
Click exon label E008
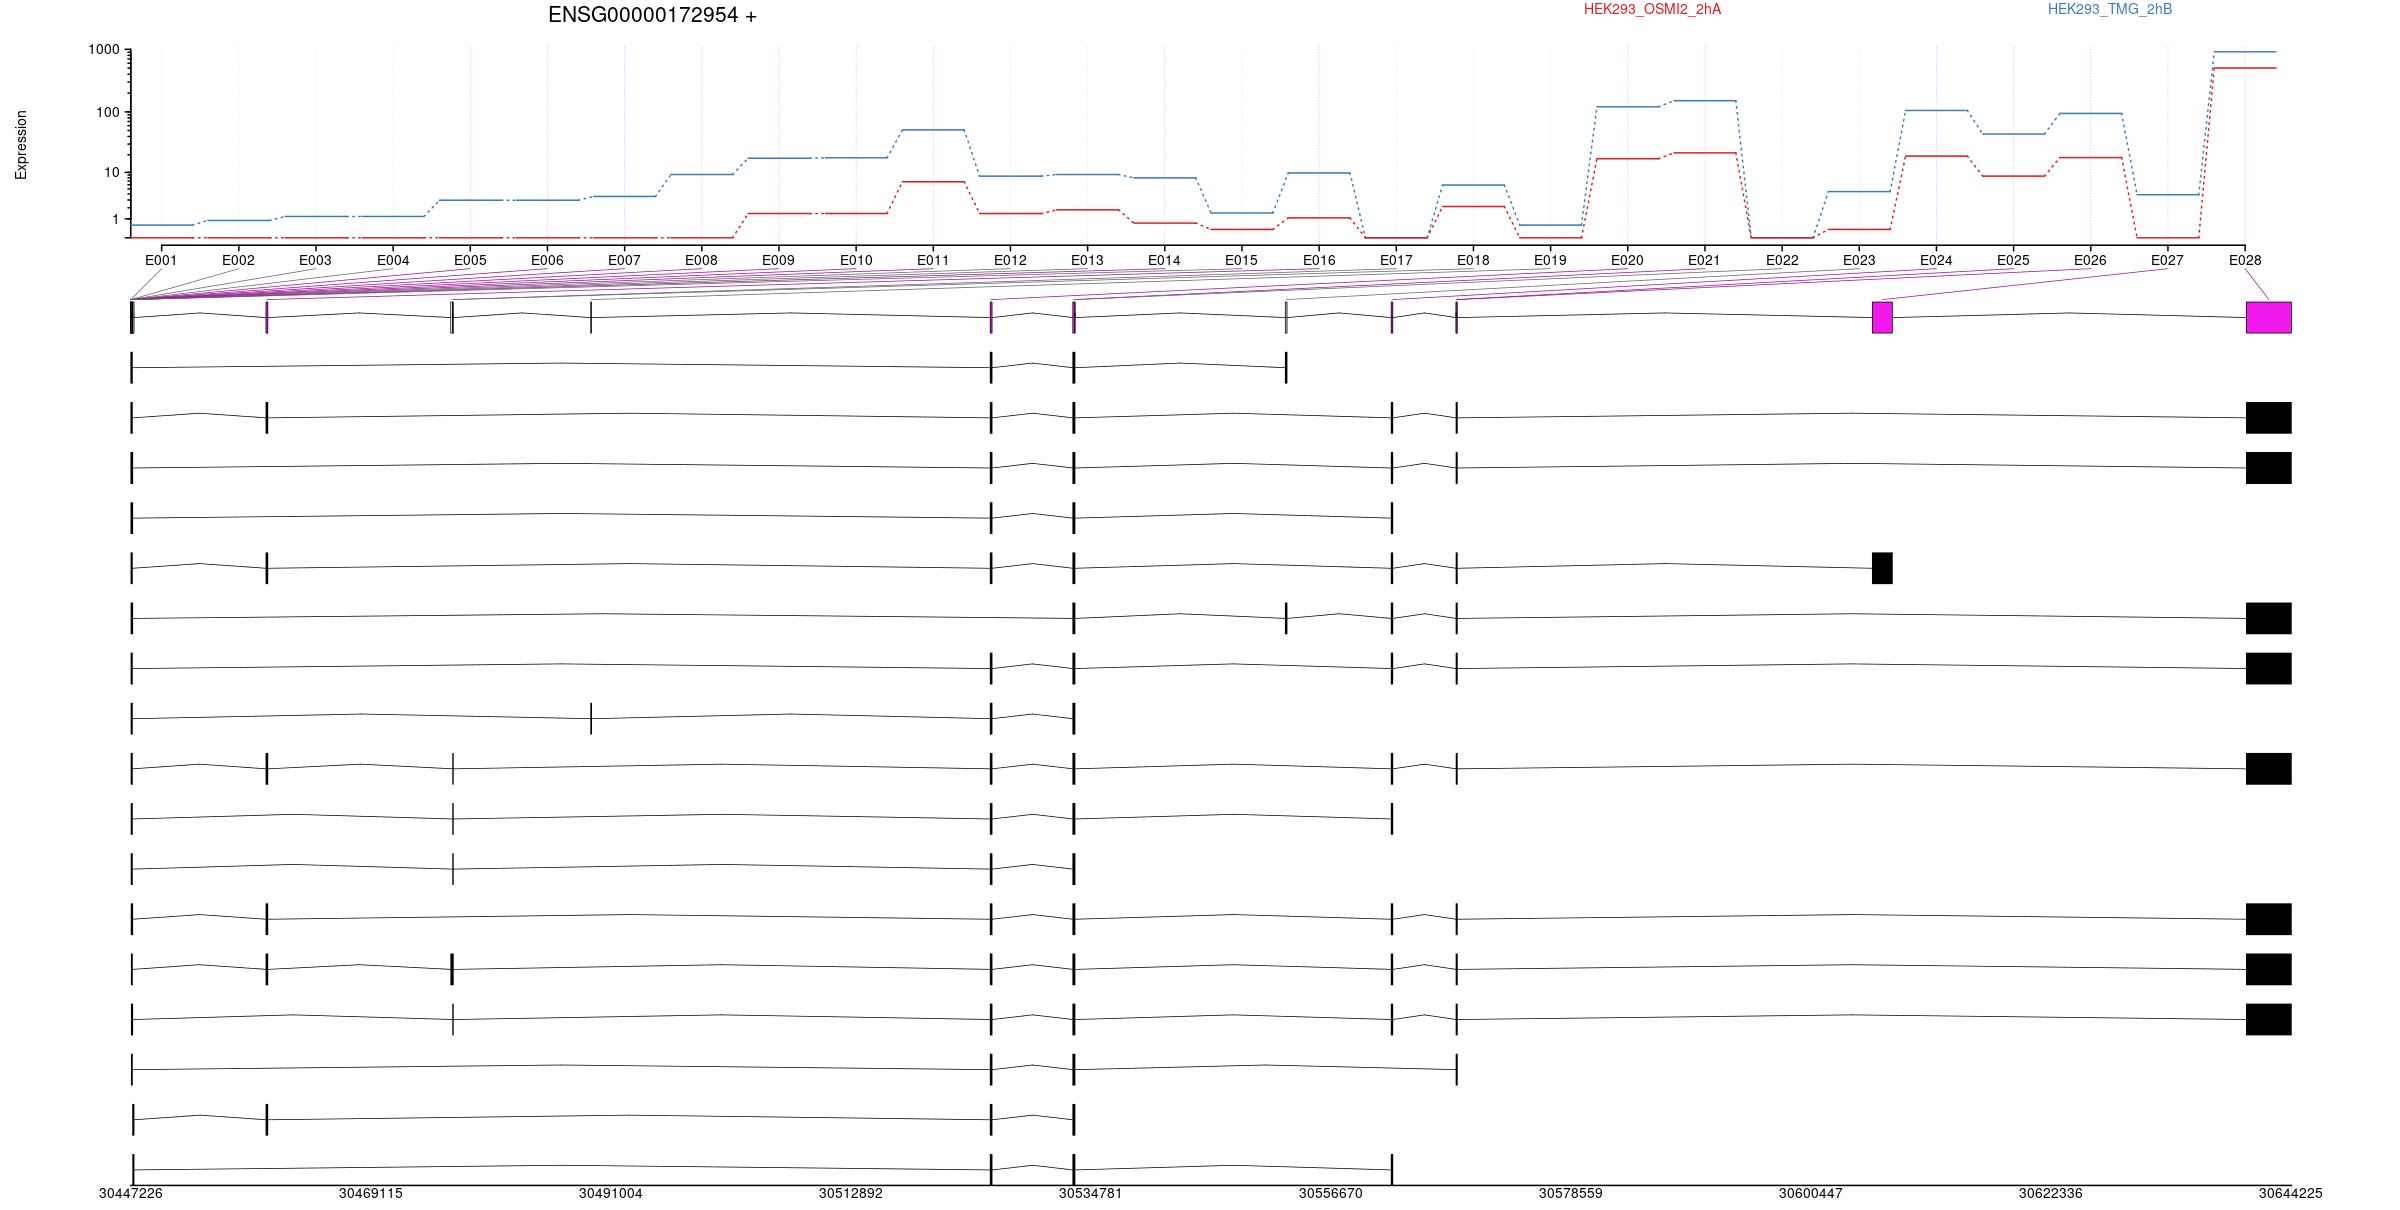pyautogui.click(x=701, y=260)
